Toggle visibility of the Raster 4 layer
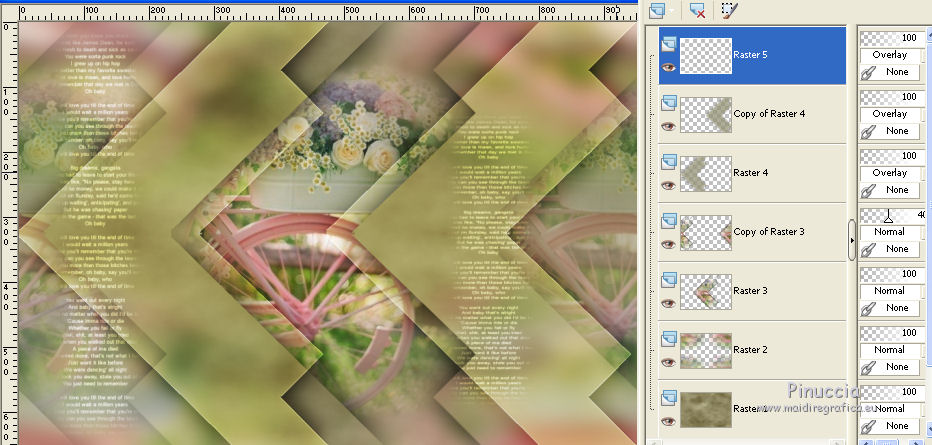Screen dimensions: 932x445 [669, 185]
